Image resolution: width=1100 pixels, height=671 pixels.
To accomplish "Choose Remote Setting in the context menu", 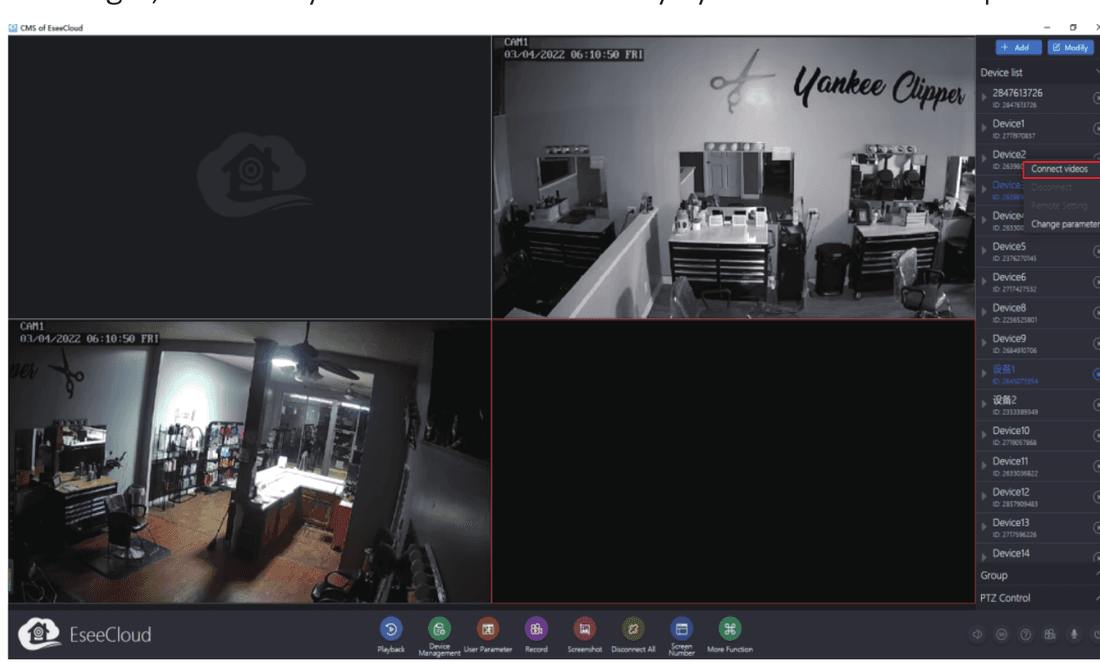I will [1061, 206].
